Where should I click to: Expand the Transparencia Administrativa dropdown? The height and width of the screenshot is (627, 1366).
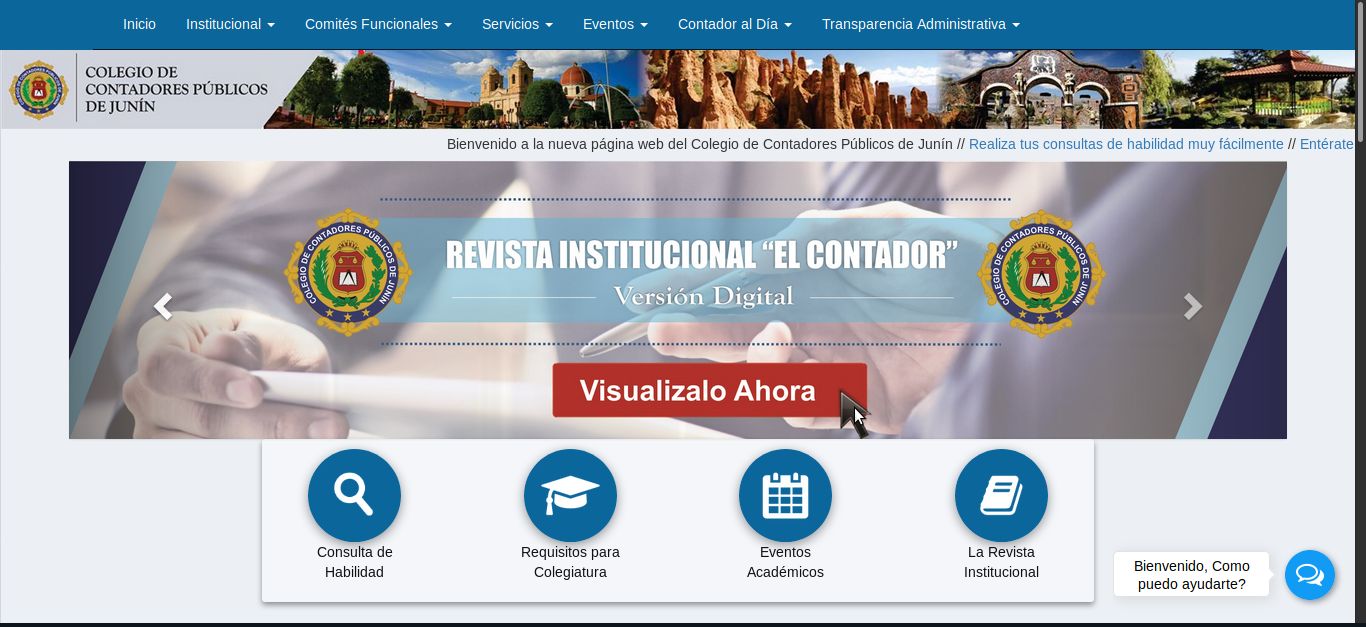pos(920,24)
